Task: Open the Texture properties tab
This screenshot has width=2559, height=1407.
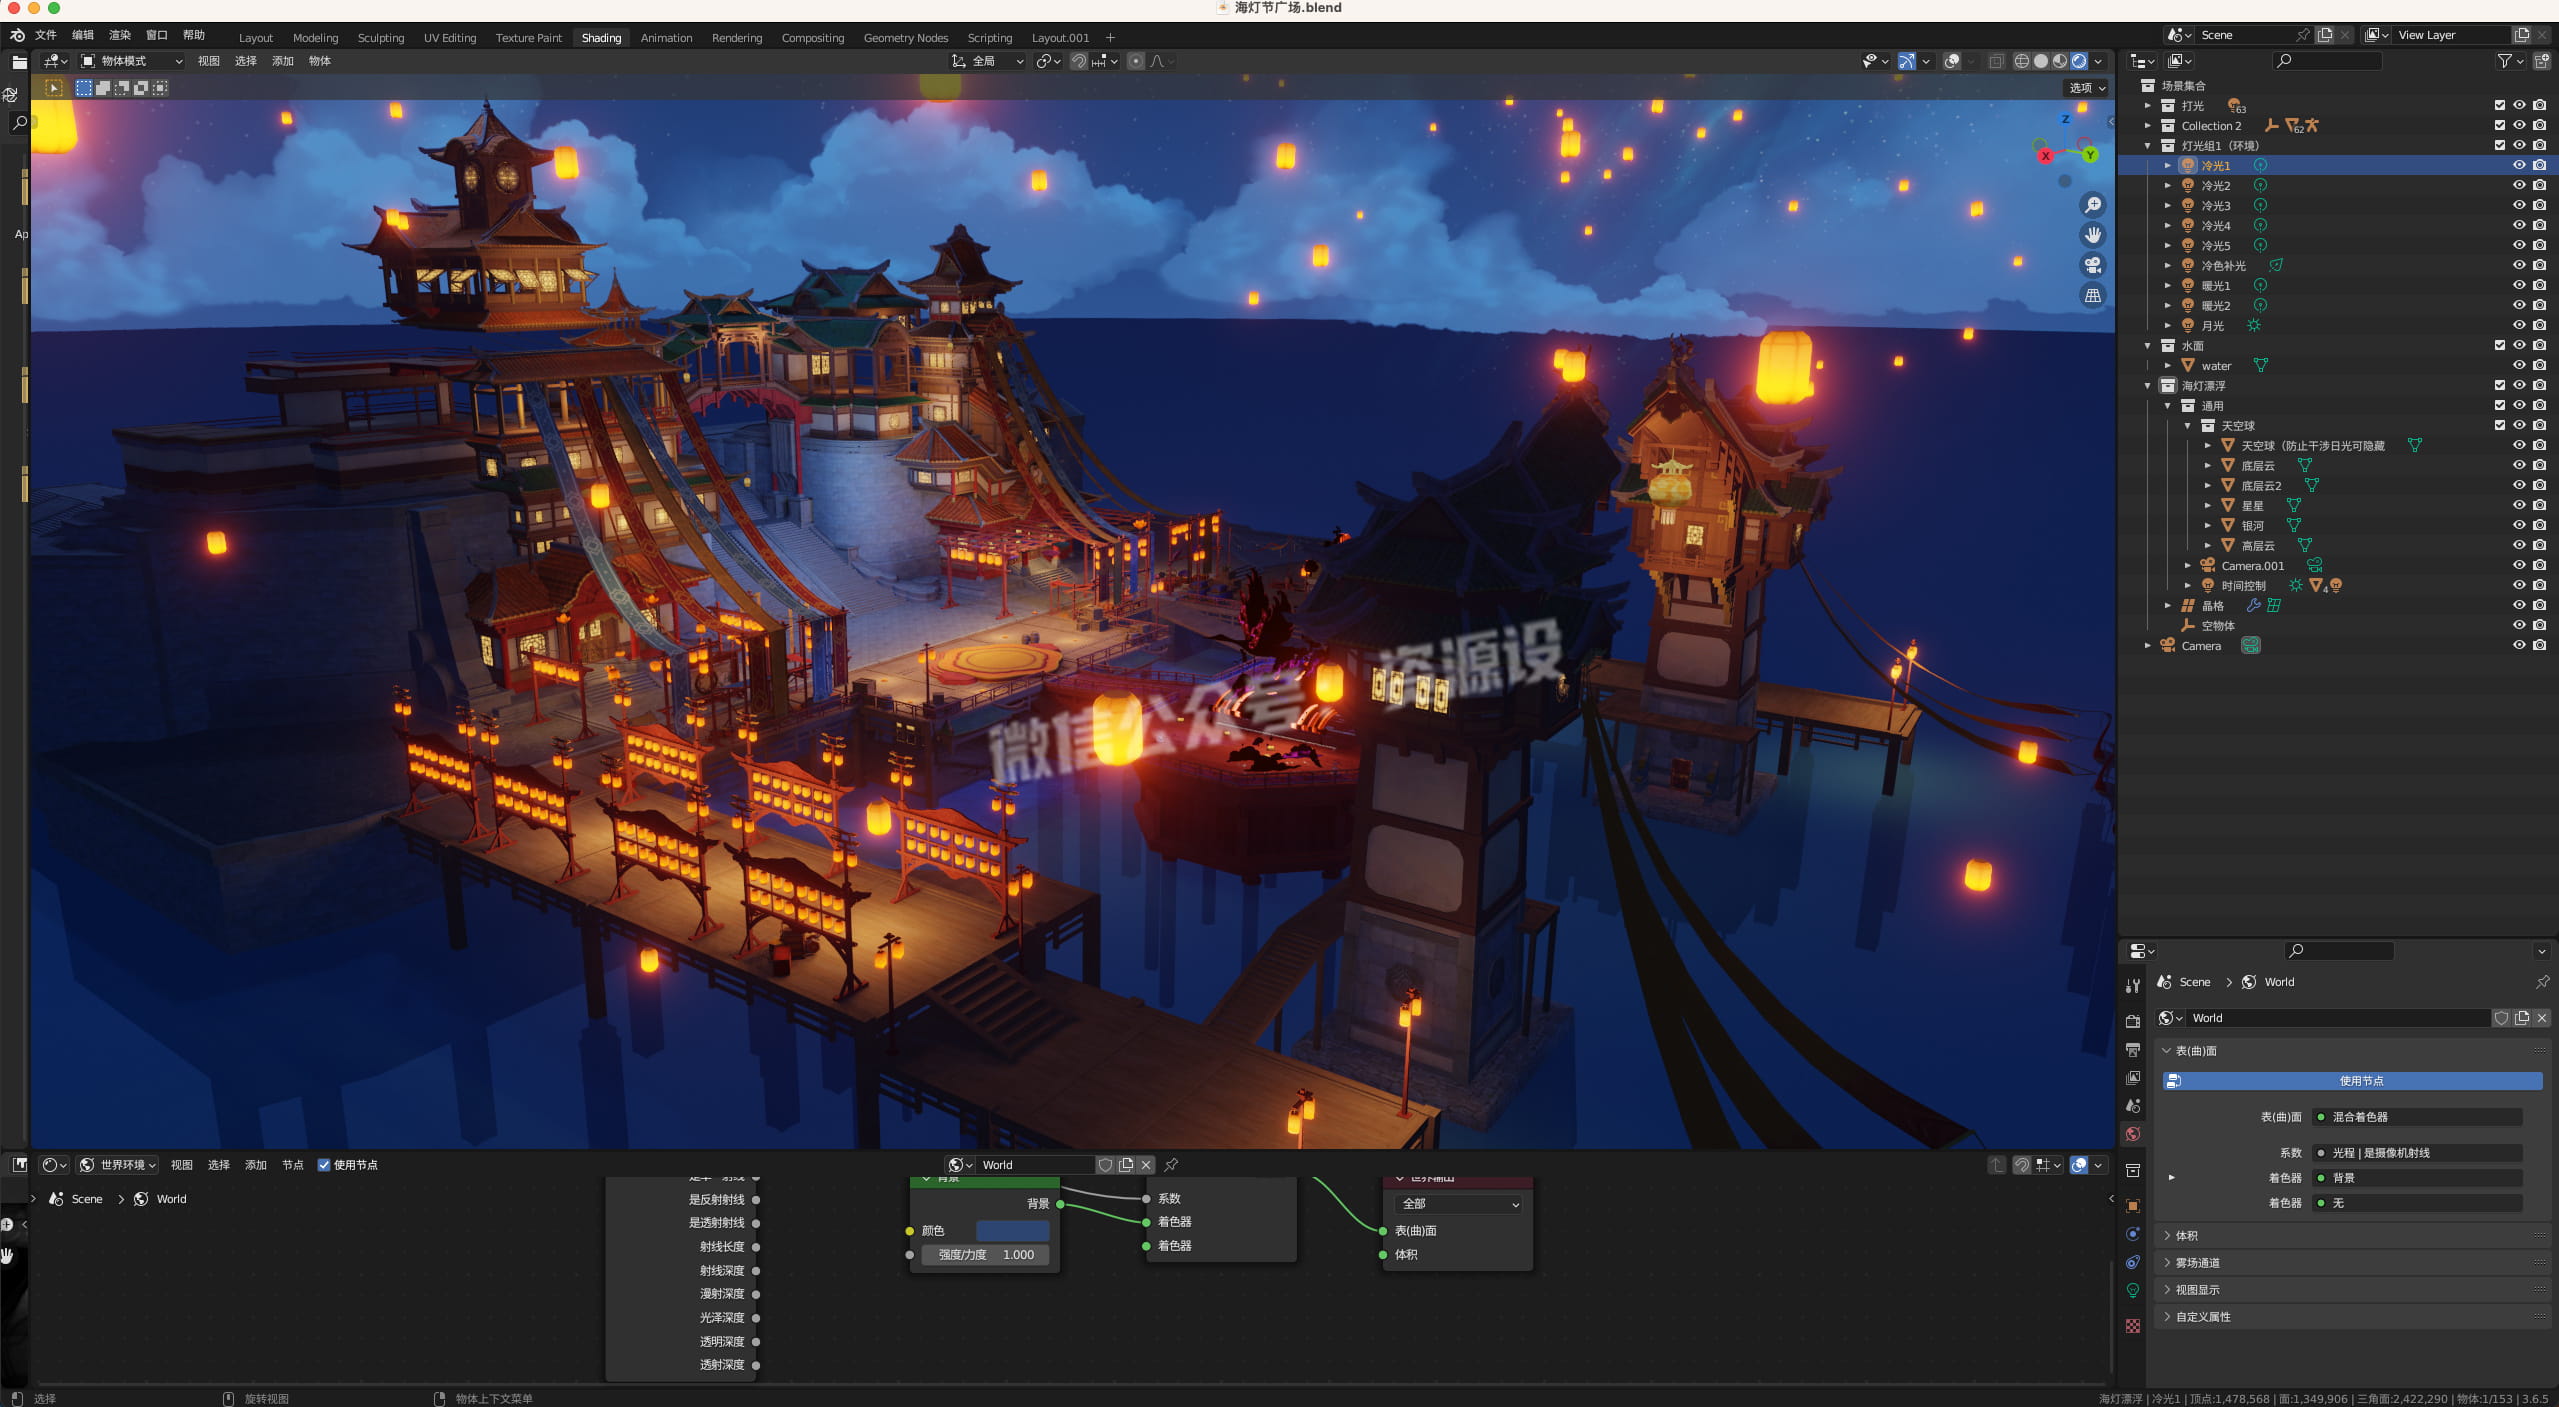Action: 2133,1325
